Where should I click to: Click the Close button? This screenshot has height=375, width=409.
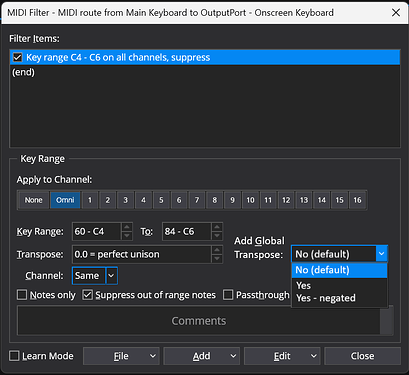(362, 356)
